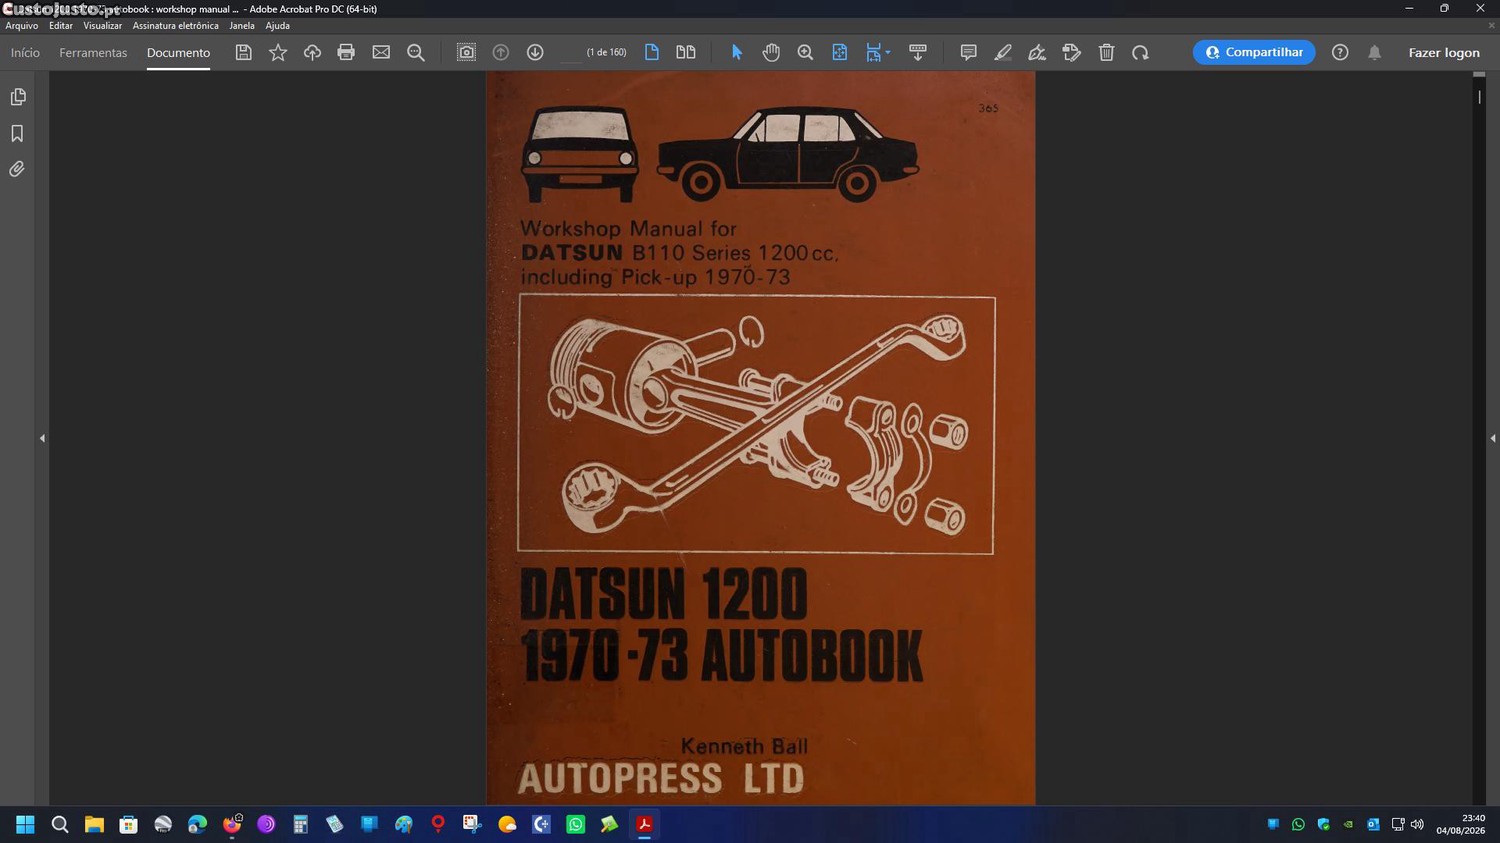Open the bookmarks panel
Screen dimensions: 1500x843
(x=17, y=133)
